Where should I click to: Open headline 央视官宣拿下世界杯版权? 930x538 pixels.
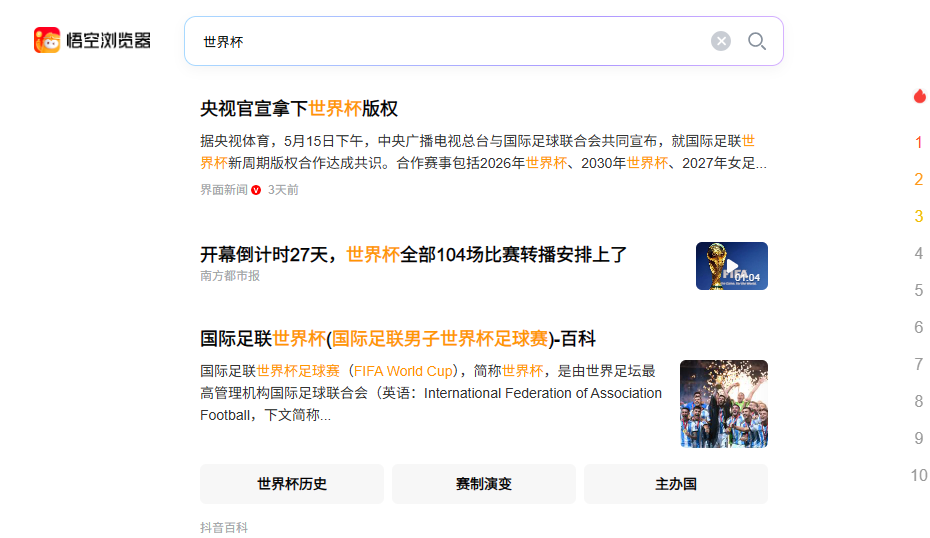point(299,109)
